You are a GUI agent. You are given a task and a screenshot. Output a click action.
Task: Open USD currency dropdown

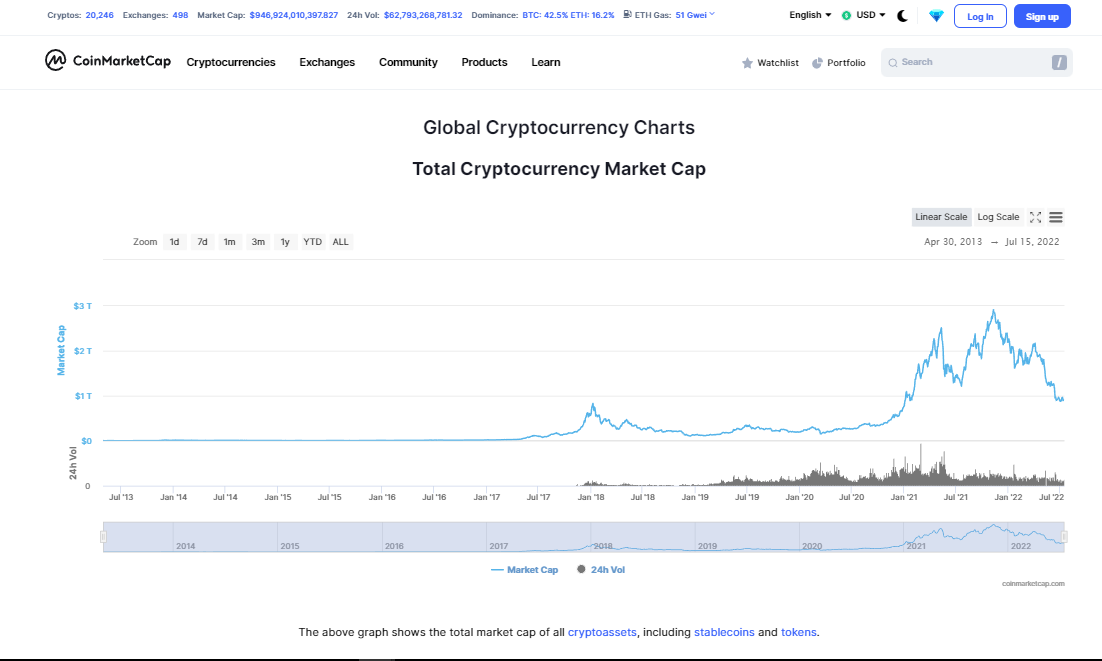pyautogui.click(x=864, y=15)
